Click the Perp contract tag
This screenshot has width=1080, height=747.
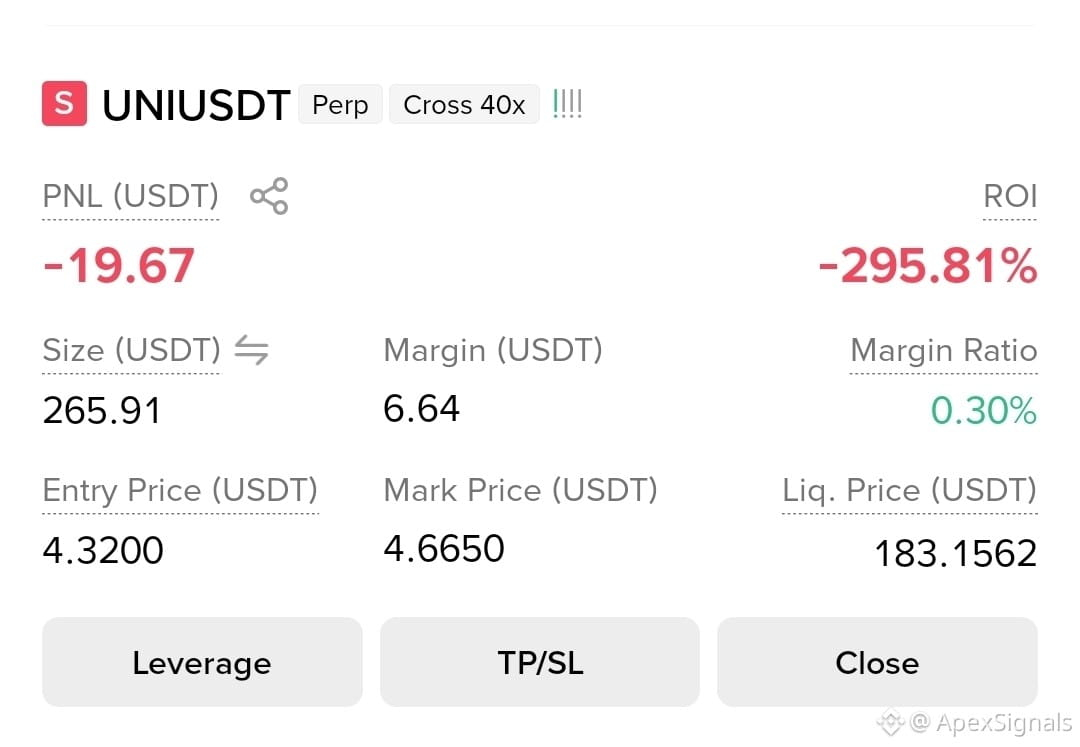pyautogui.click(x=340, y=105)
